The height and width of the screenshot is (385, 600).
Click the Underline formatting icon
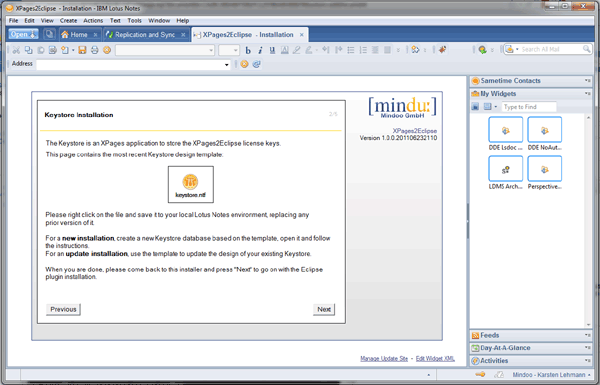click(272, 50)
